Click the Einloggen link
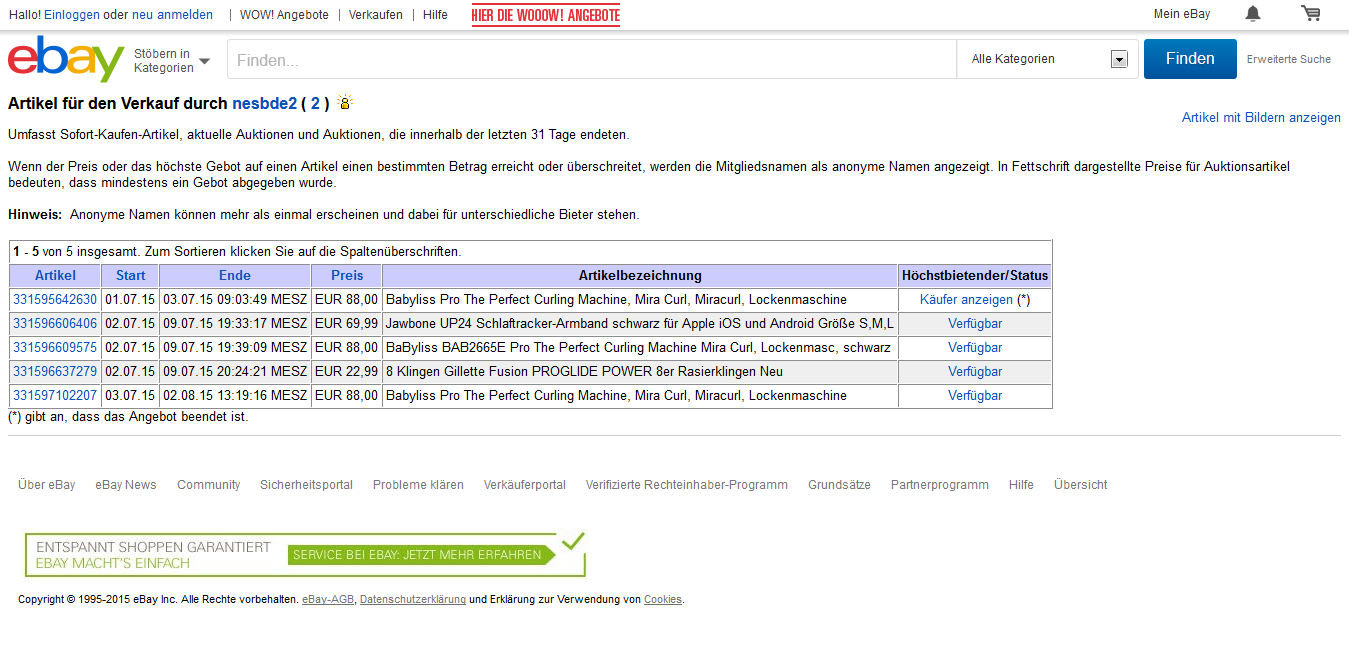Viewport: 1349px width, 657px height. (70, 15)
